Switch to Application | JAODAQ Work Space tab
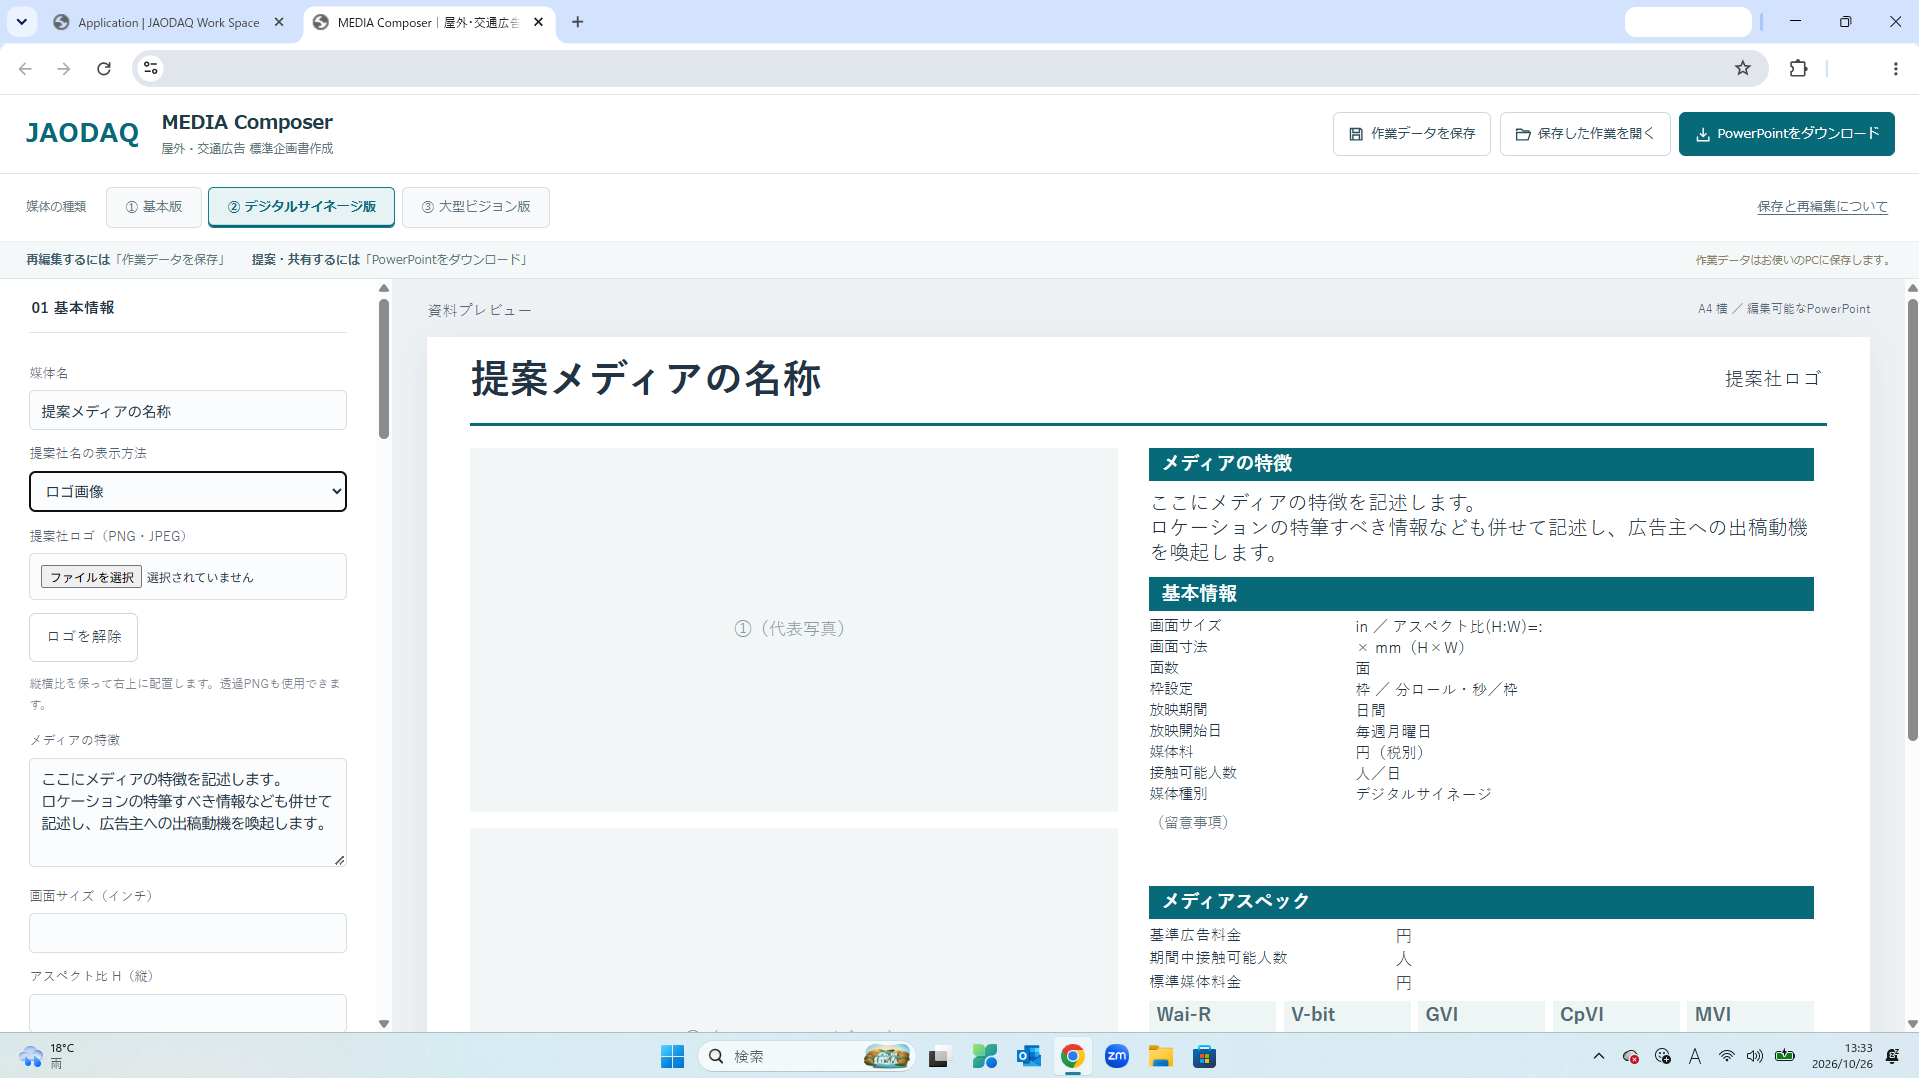This screenshot has width=1919, height=1078. (168, 22)
